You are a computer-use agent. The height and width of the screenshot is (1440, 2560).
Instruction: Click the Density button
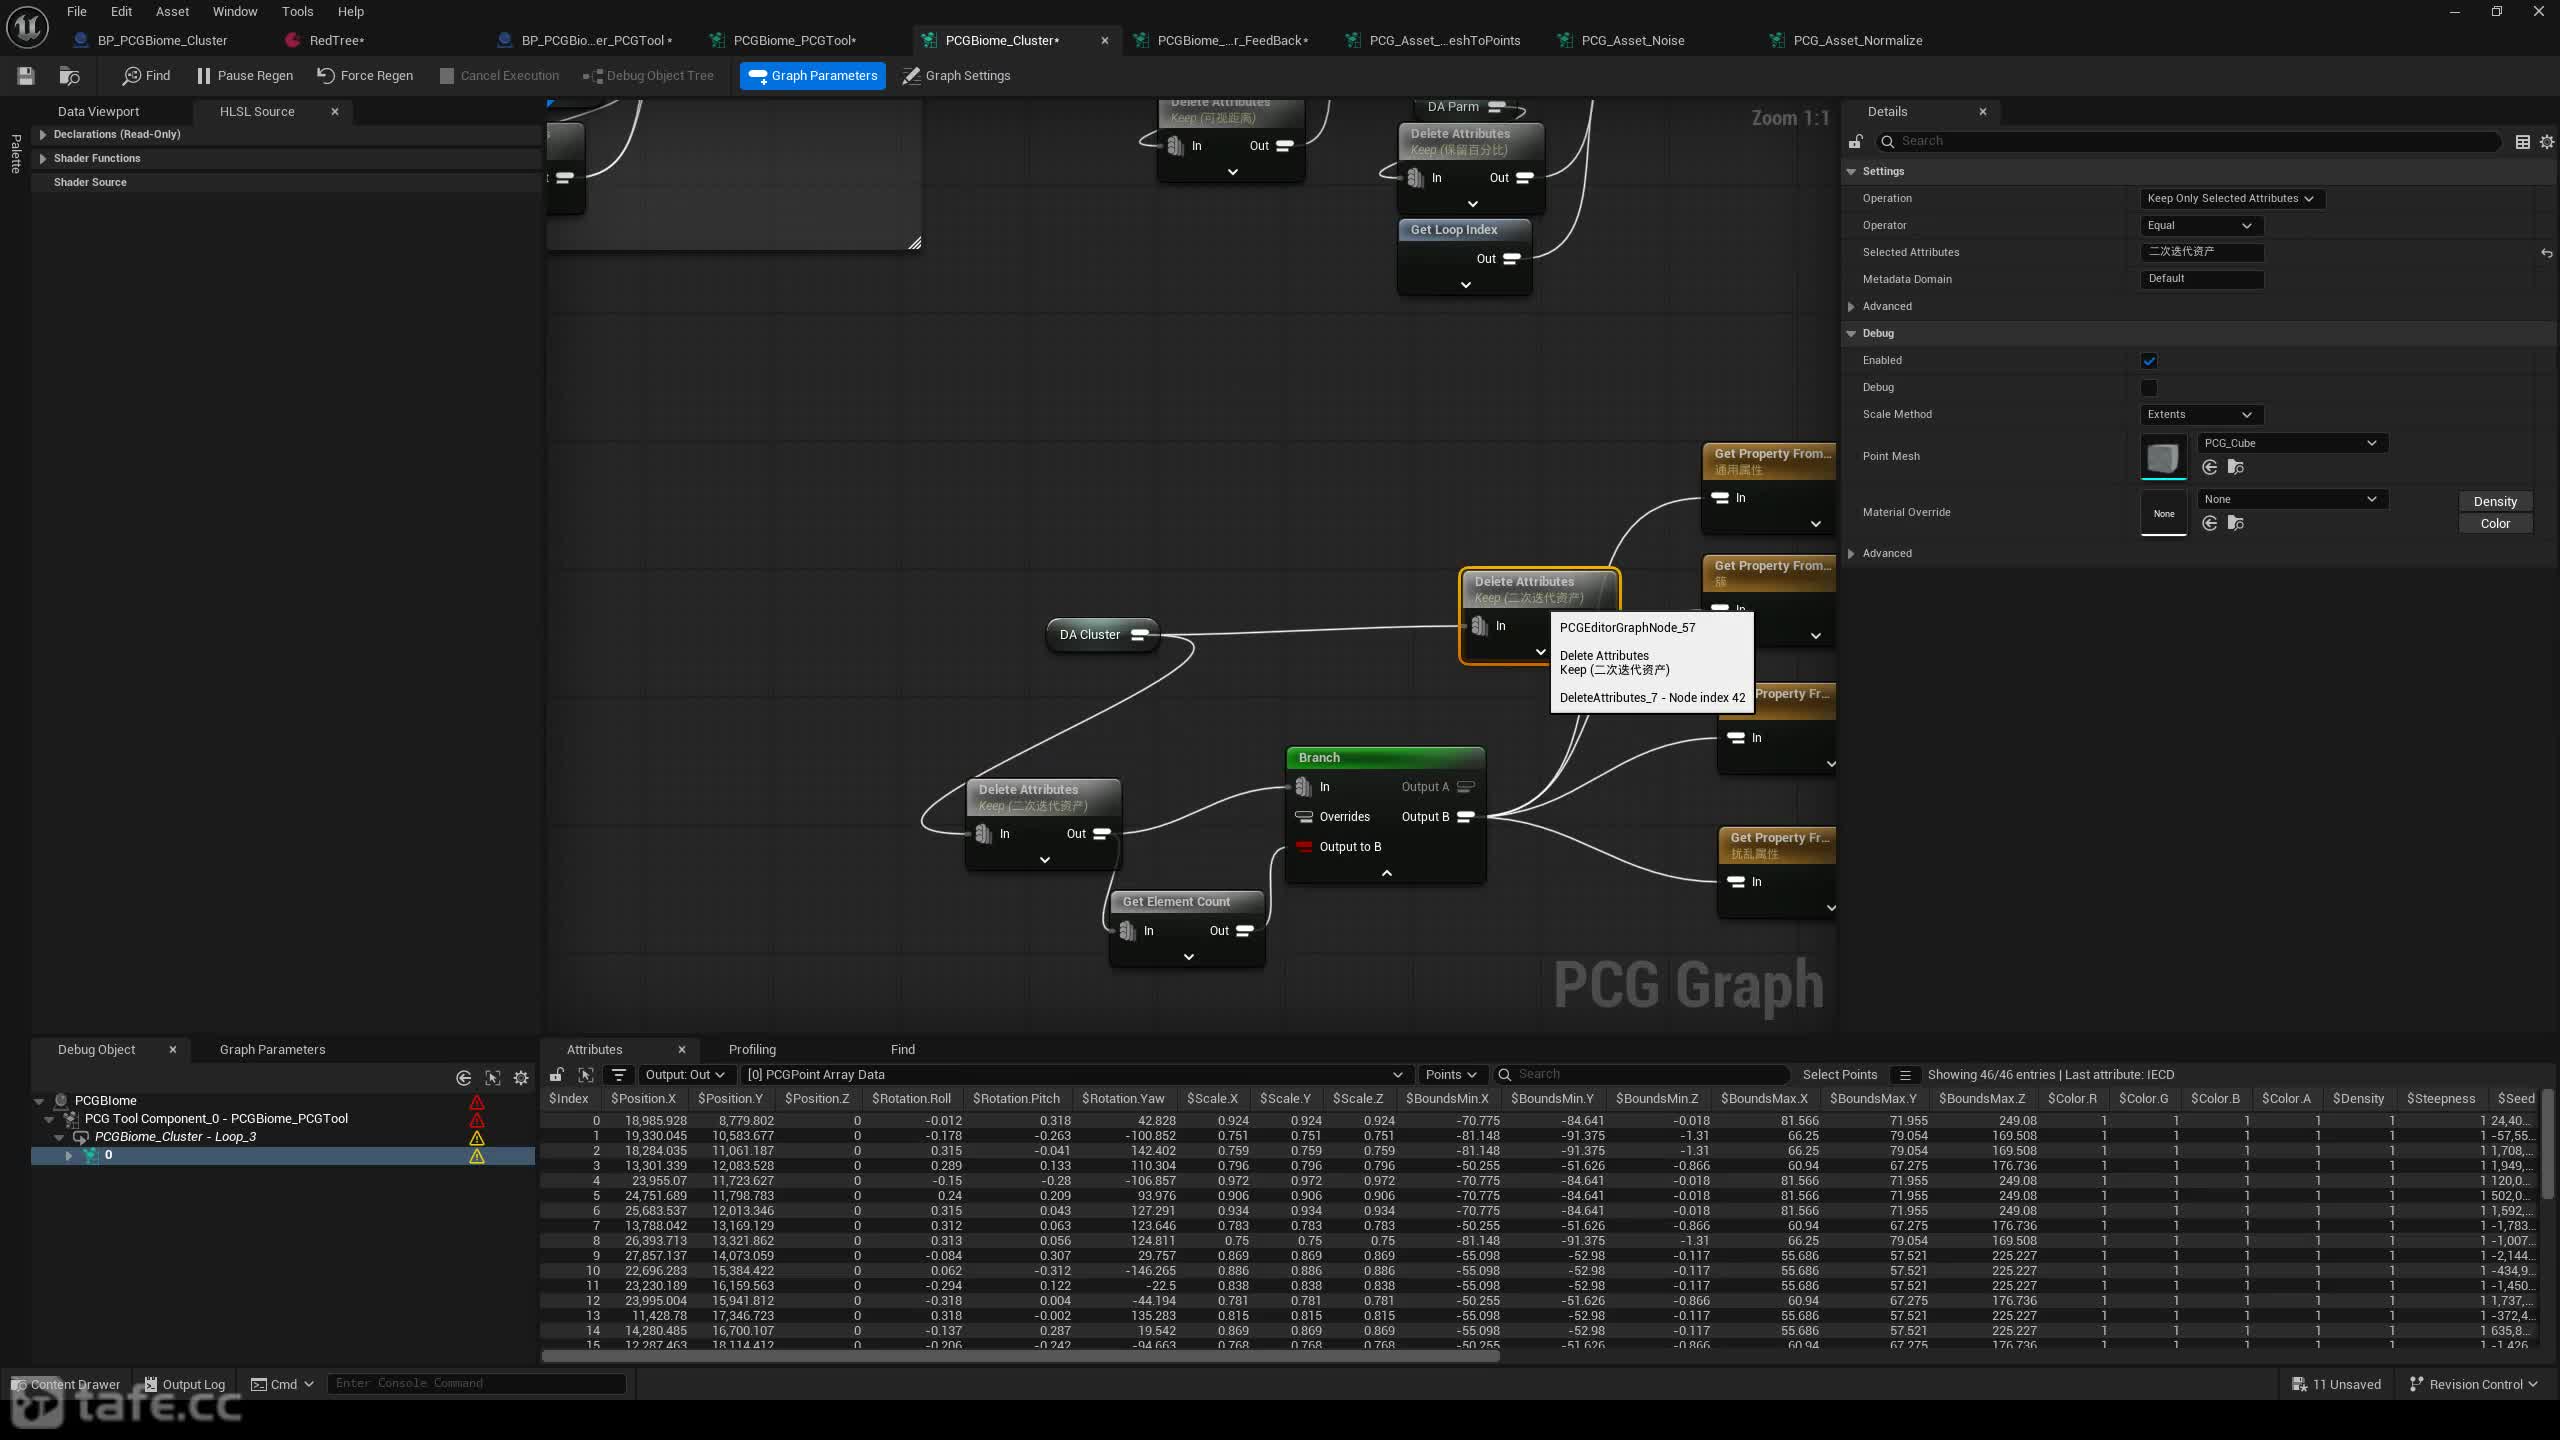(2495, 502)
